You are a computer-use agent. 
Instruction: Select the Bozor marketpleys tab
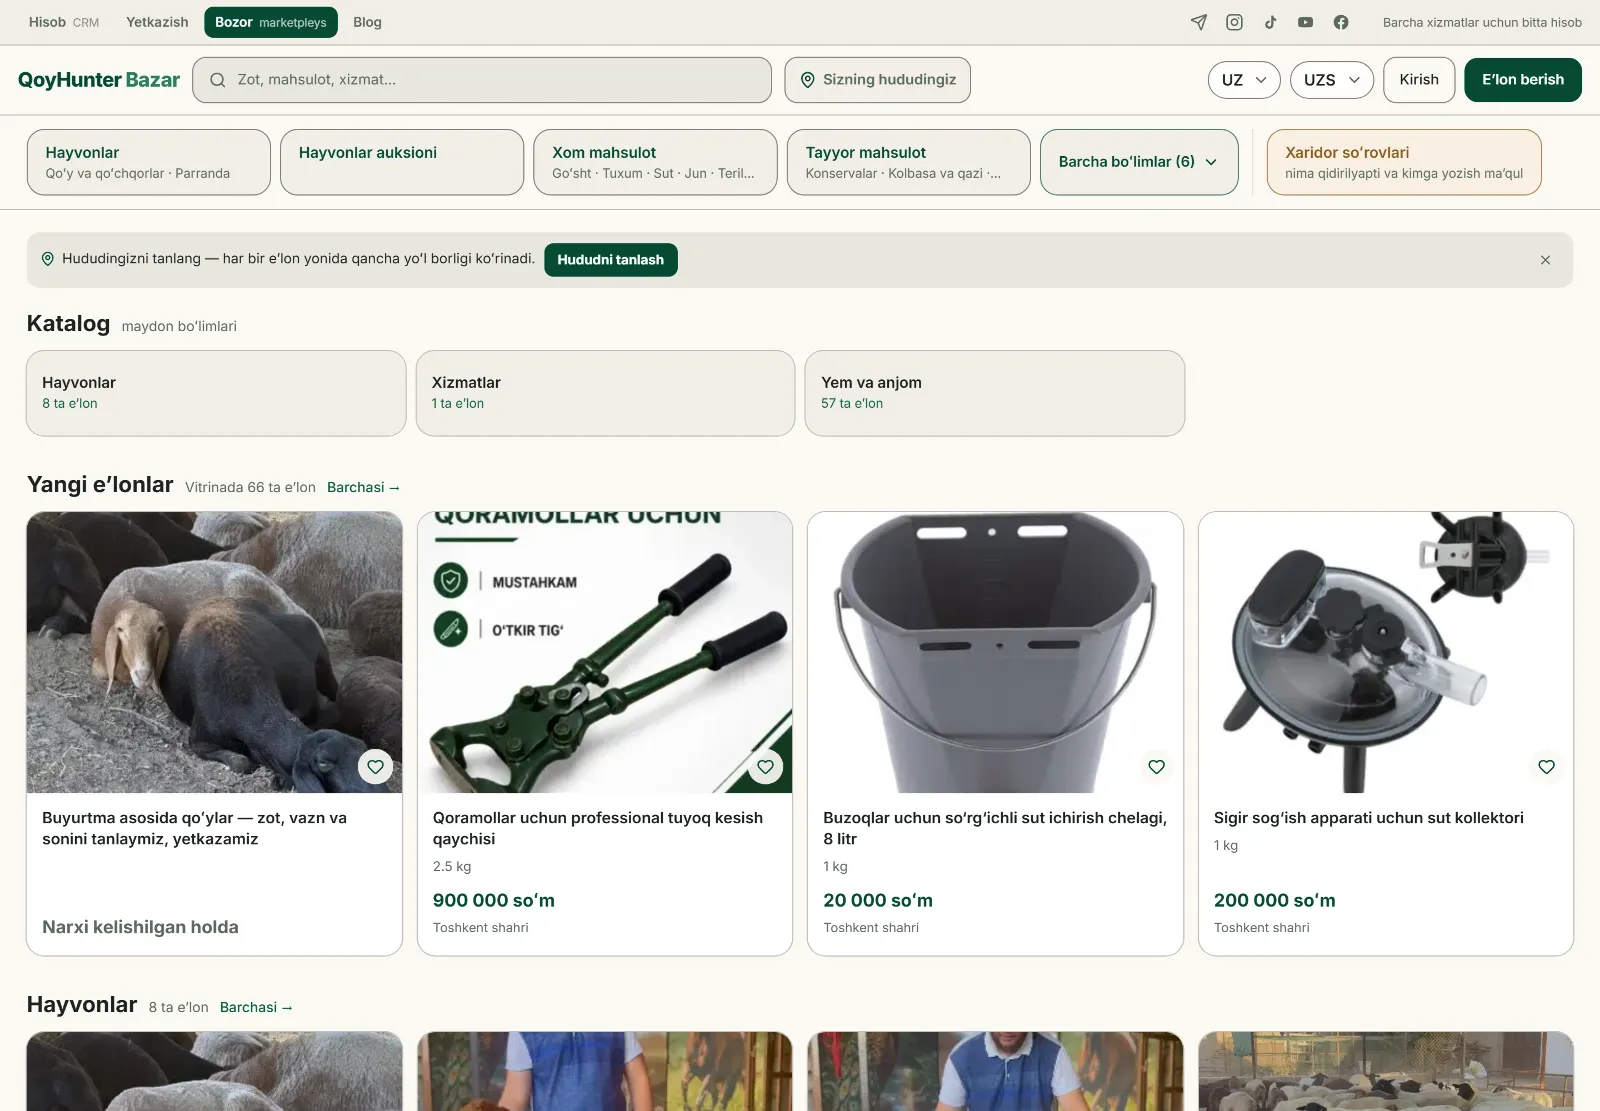pyautogui.click(x=271, y=22)
